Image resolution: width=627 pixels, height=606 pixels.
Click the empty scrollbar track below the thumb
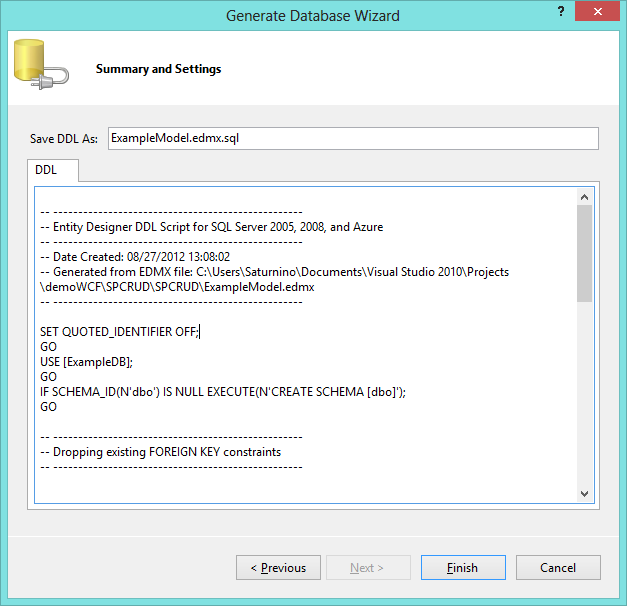tap(585, 400)
